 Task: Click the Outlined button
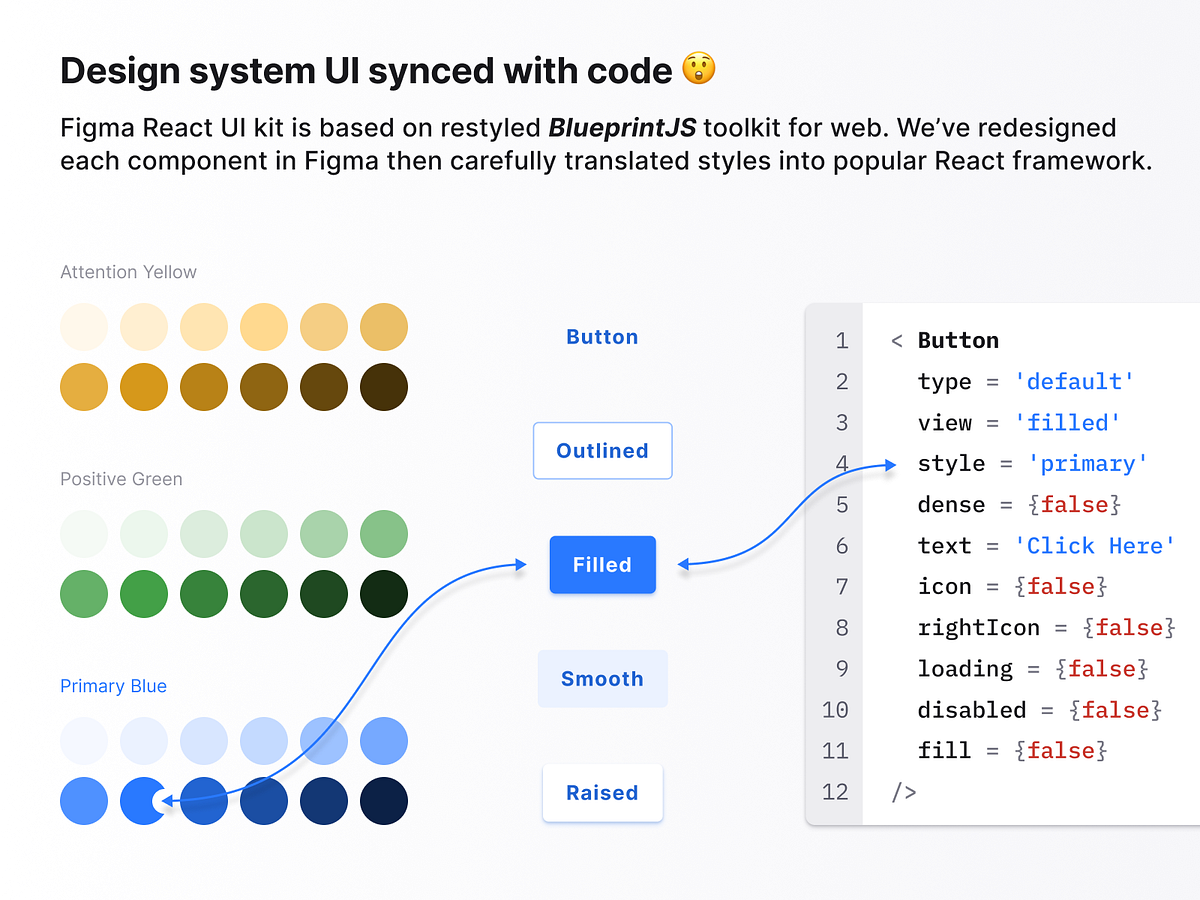click(x=602, y=450)
